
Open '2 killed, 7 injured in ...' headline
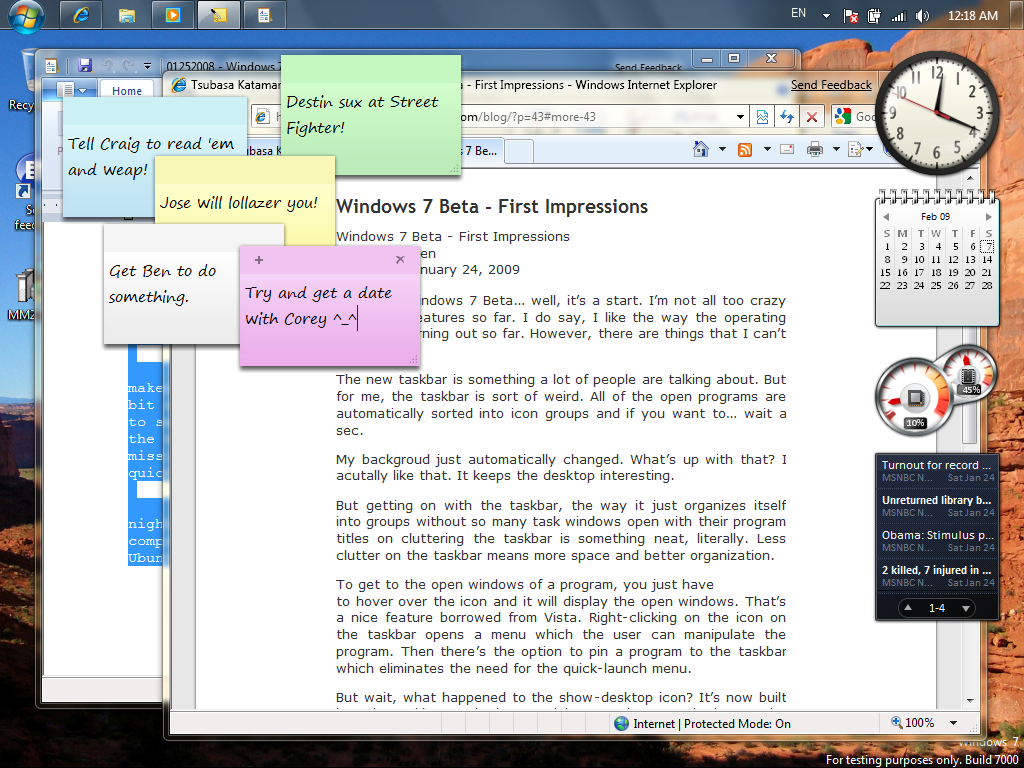coord(936,576)
